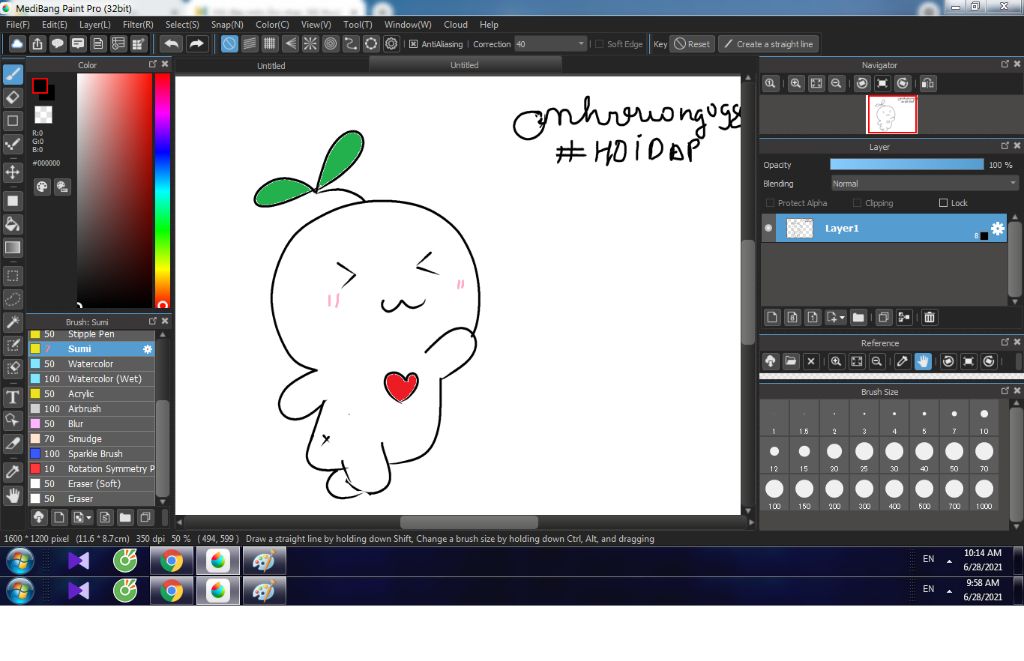This screenshot has height=661, width=1024.
Task: Select the Airbrush brush in the list
Action: 91,409
